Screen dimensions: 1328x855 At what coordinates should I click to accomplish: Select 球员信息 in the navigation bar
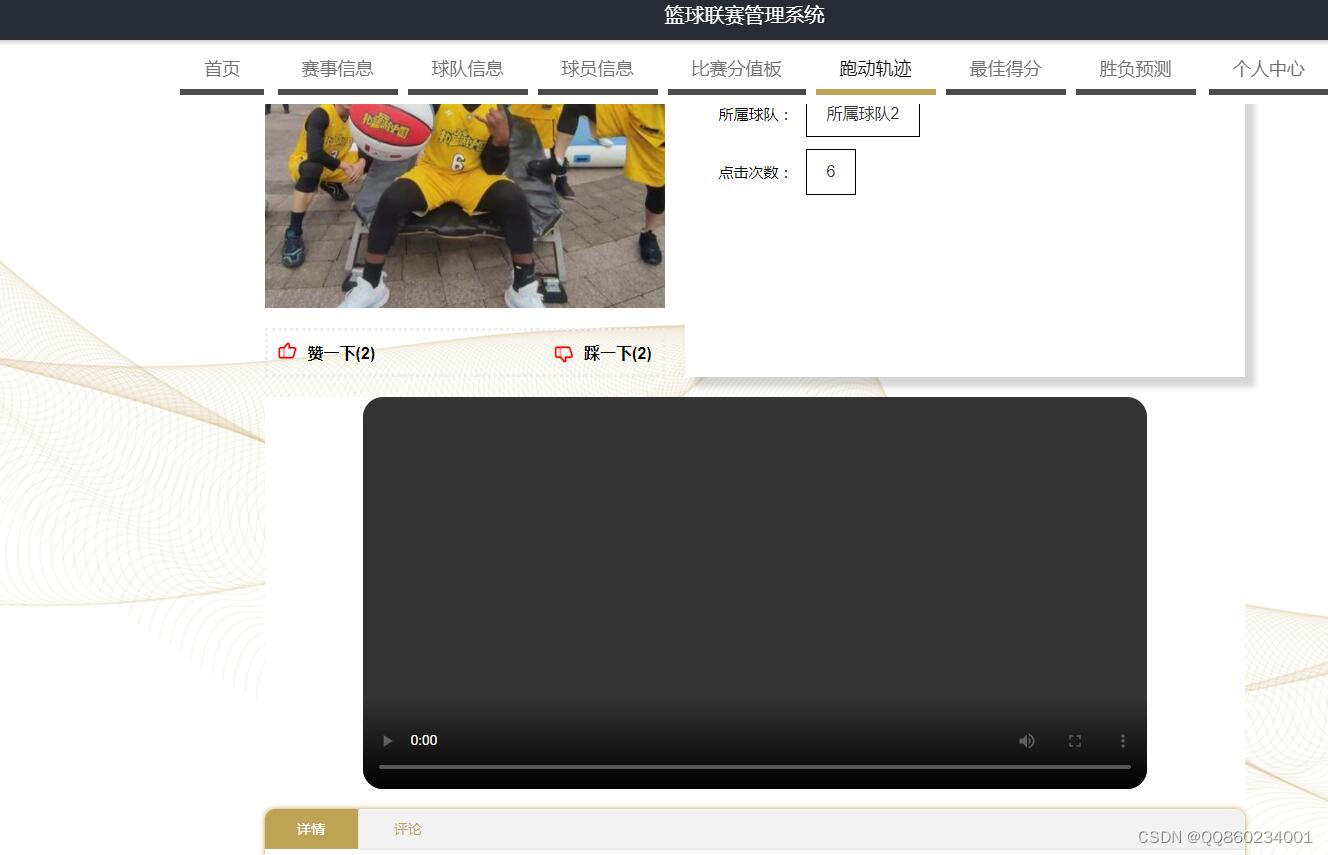(597, 68)
